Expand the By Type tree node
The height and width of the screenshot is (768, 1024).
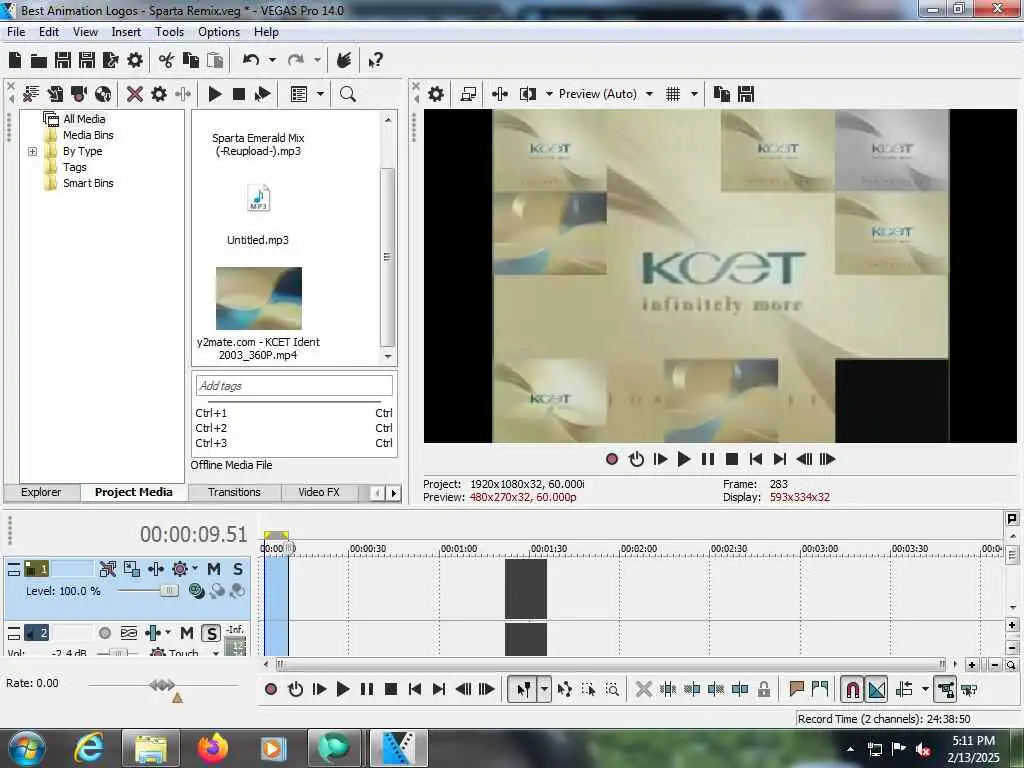(32, 152)
